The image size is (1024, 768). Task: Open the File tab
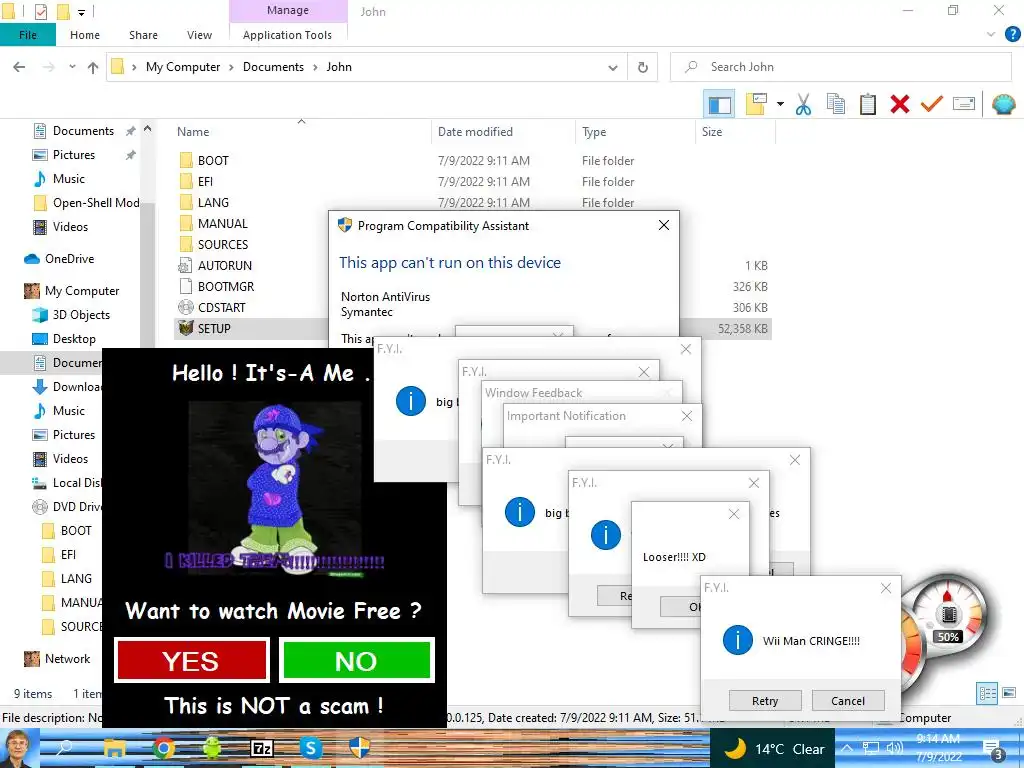(27, 35)
